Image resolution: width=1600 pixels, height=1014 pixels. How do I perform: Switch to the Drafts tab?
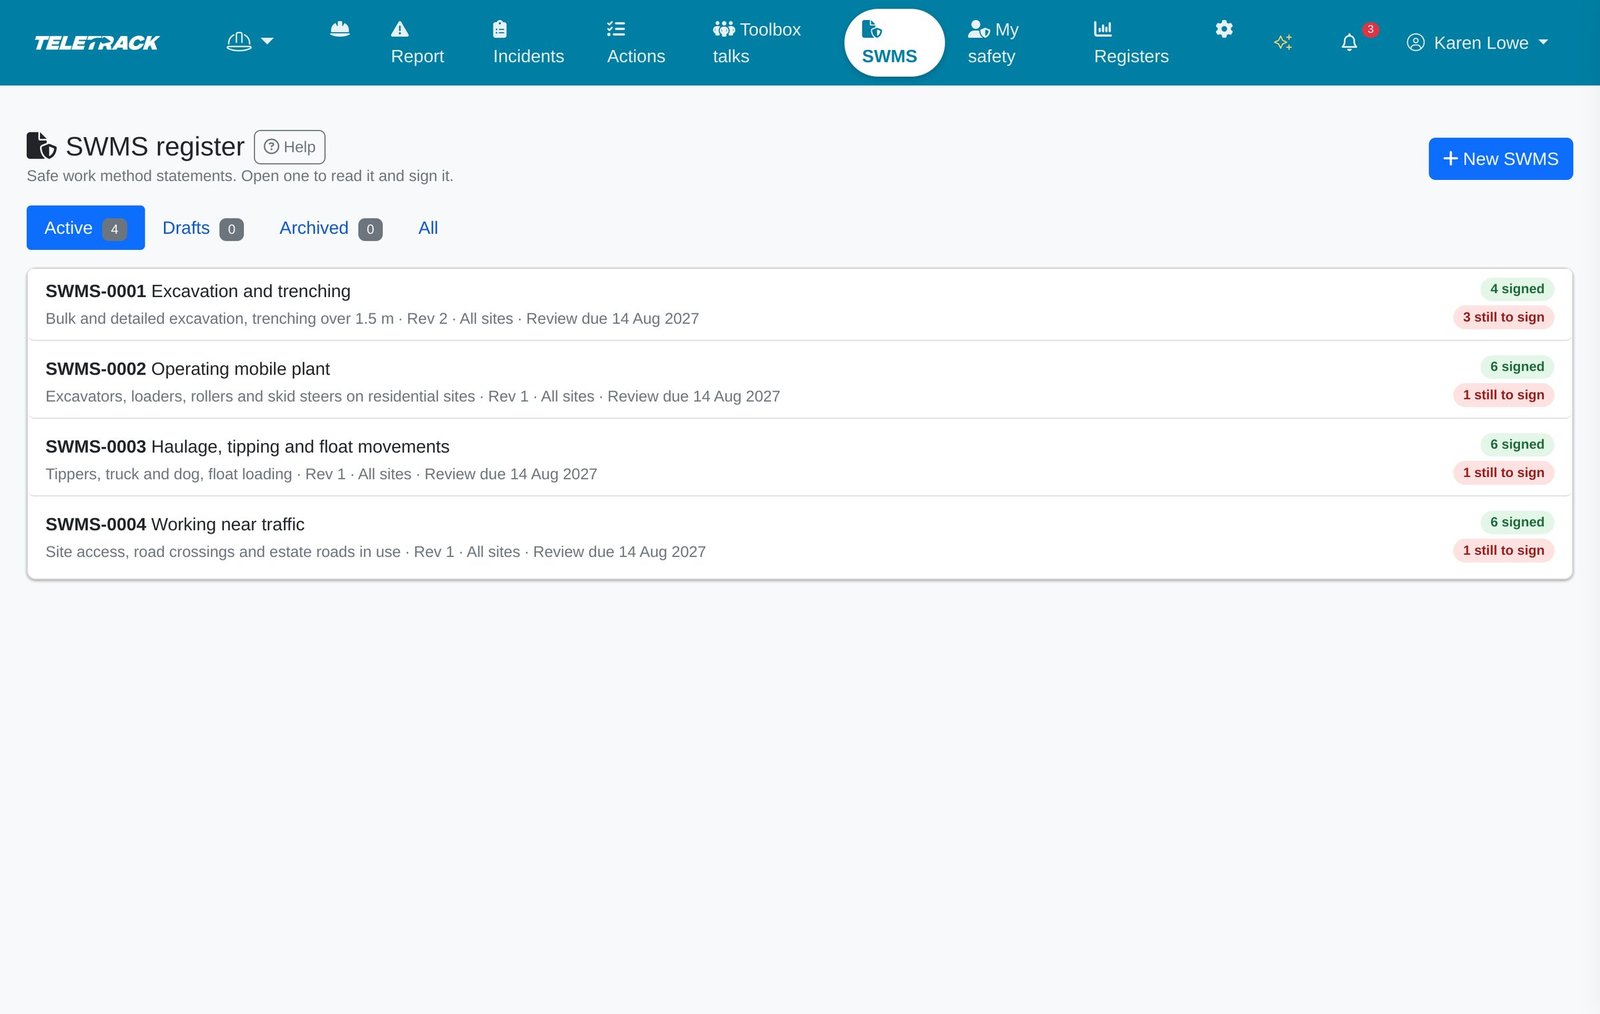[x=203, y=228]
